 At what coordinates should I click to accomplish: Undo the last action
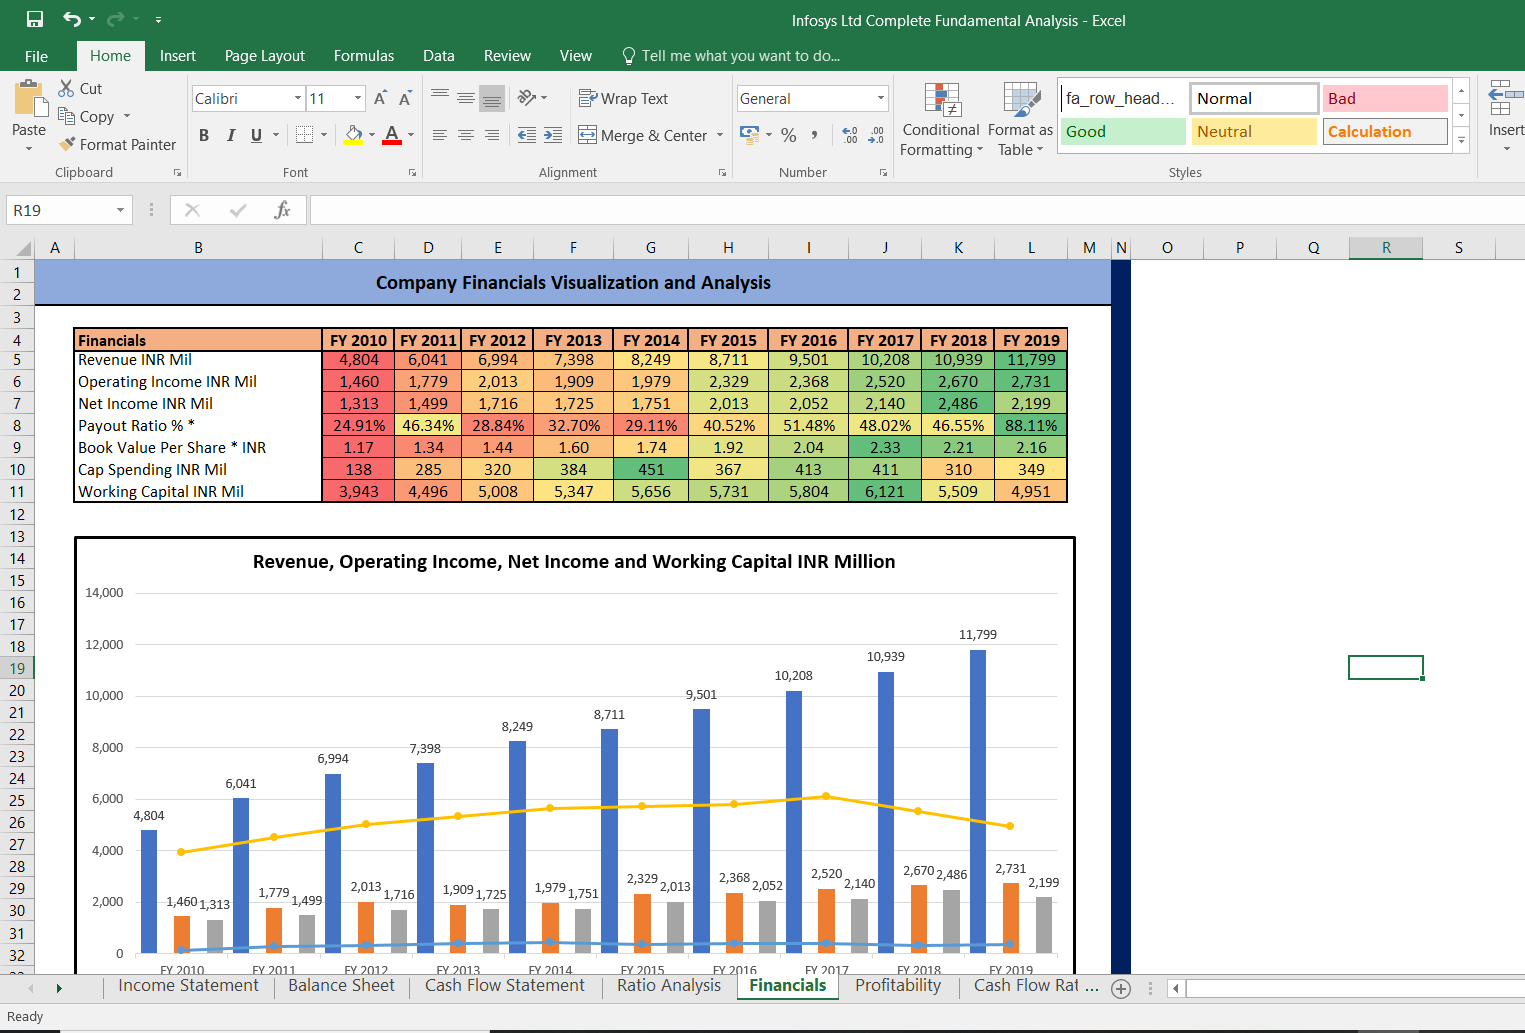(x=72, y=19)
